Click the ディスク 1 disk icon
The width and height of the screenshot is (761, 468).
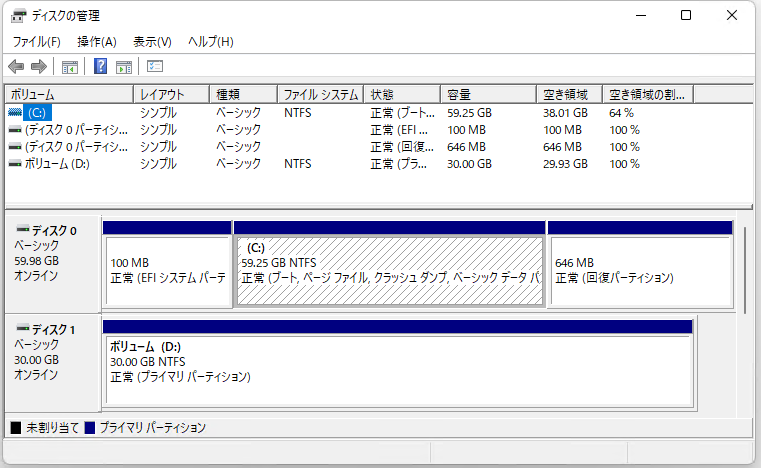tap(22, 328)
